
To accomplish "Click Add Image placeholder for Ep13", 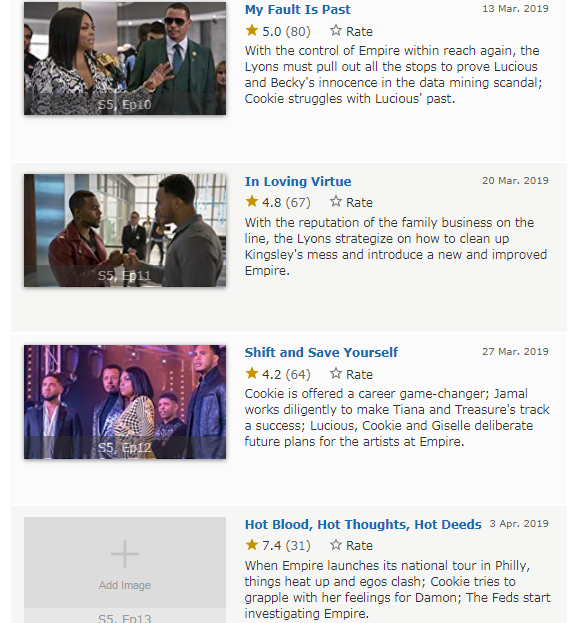I will 125,570.
